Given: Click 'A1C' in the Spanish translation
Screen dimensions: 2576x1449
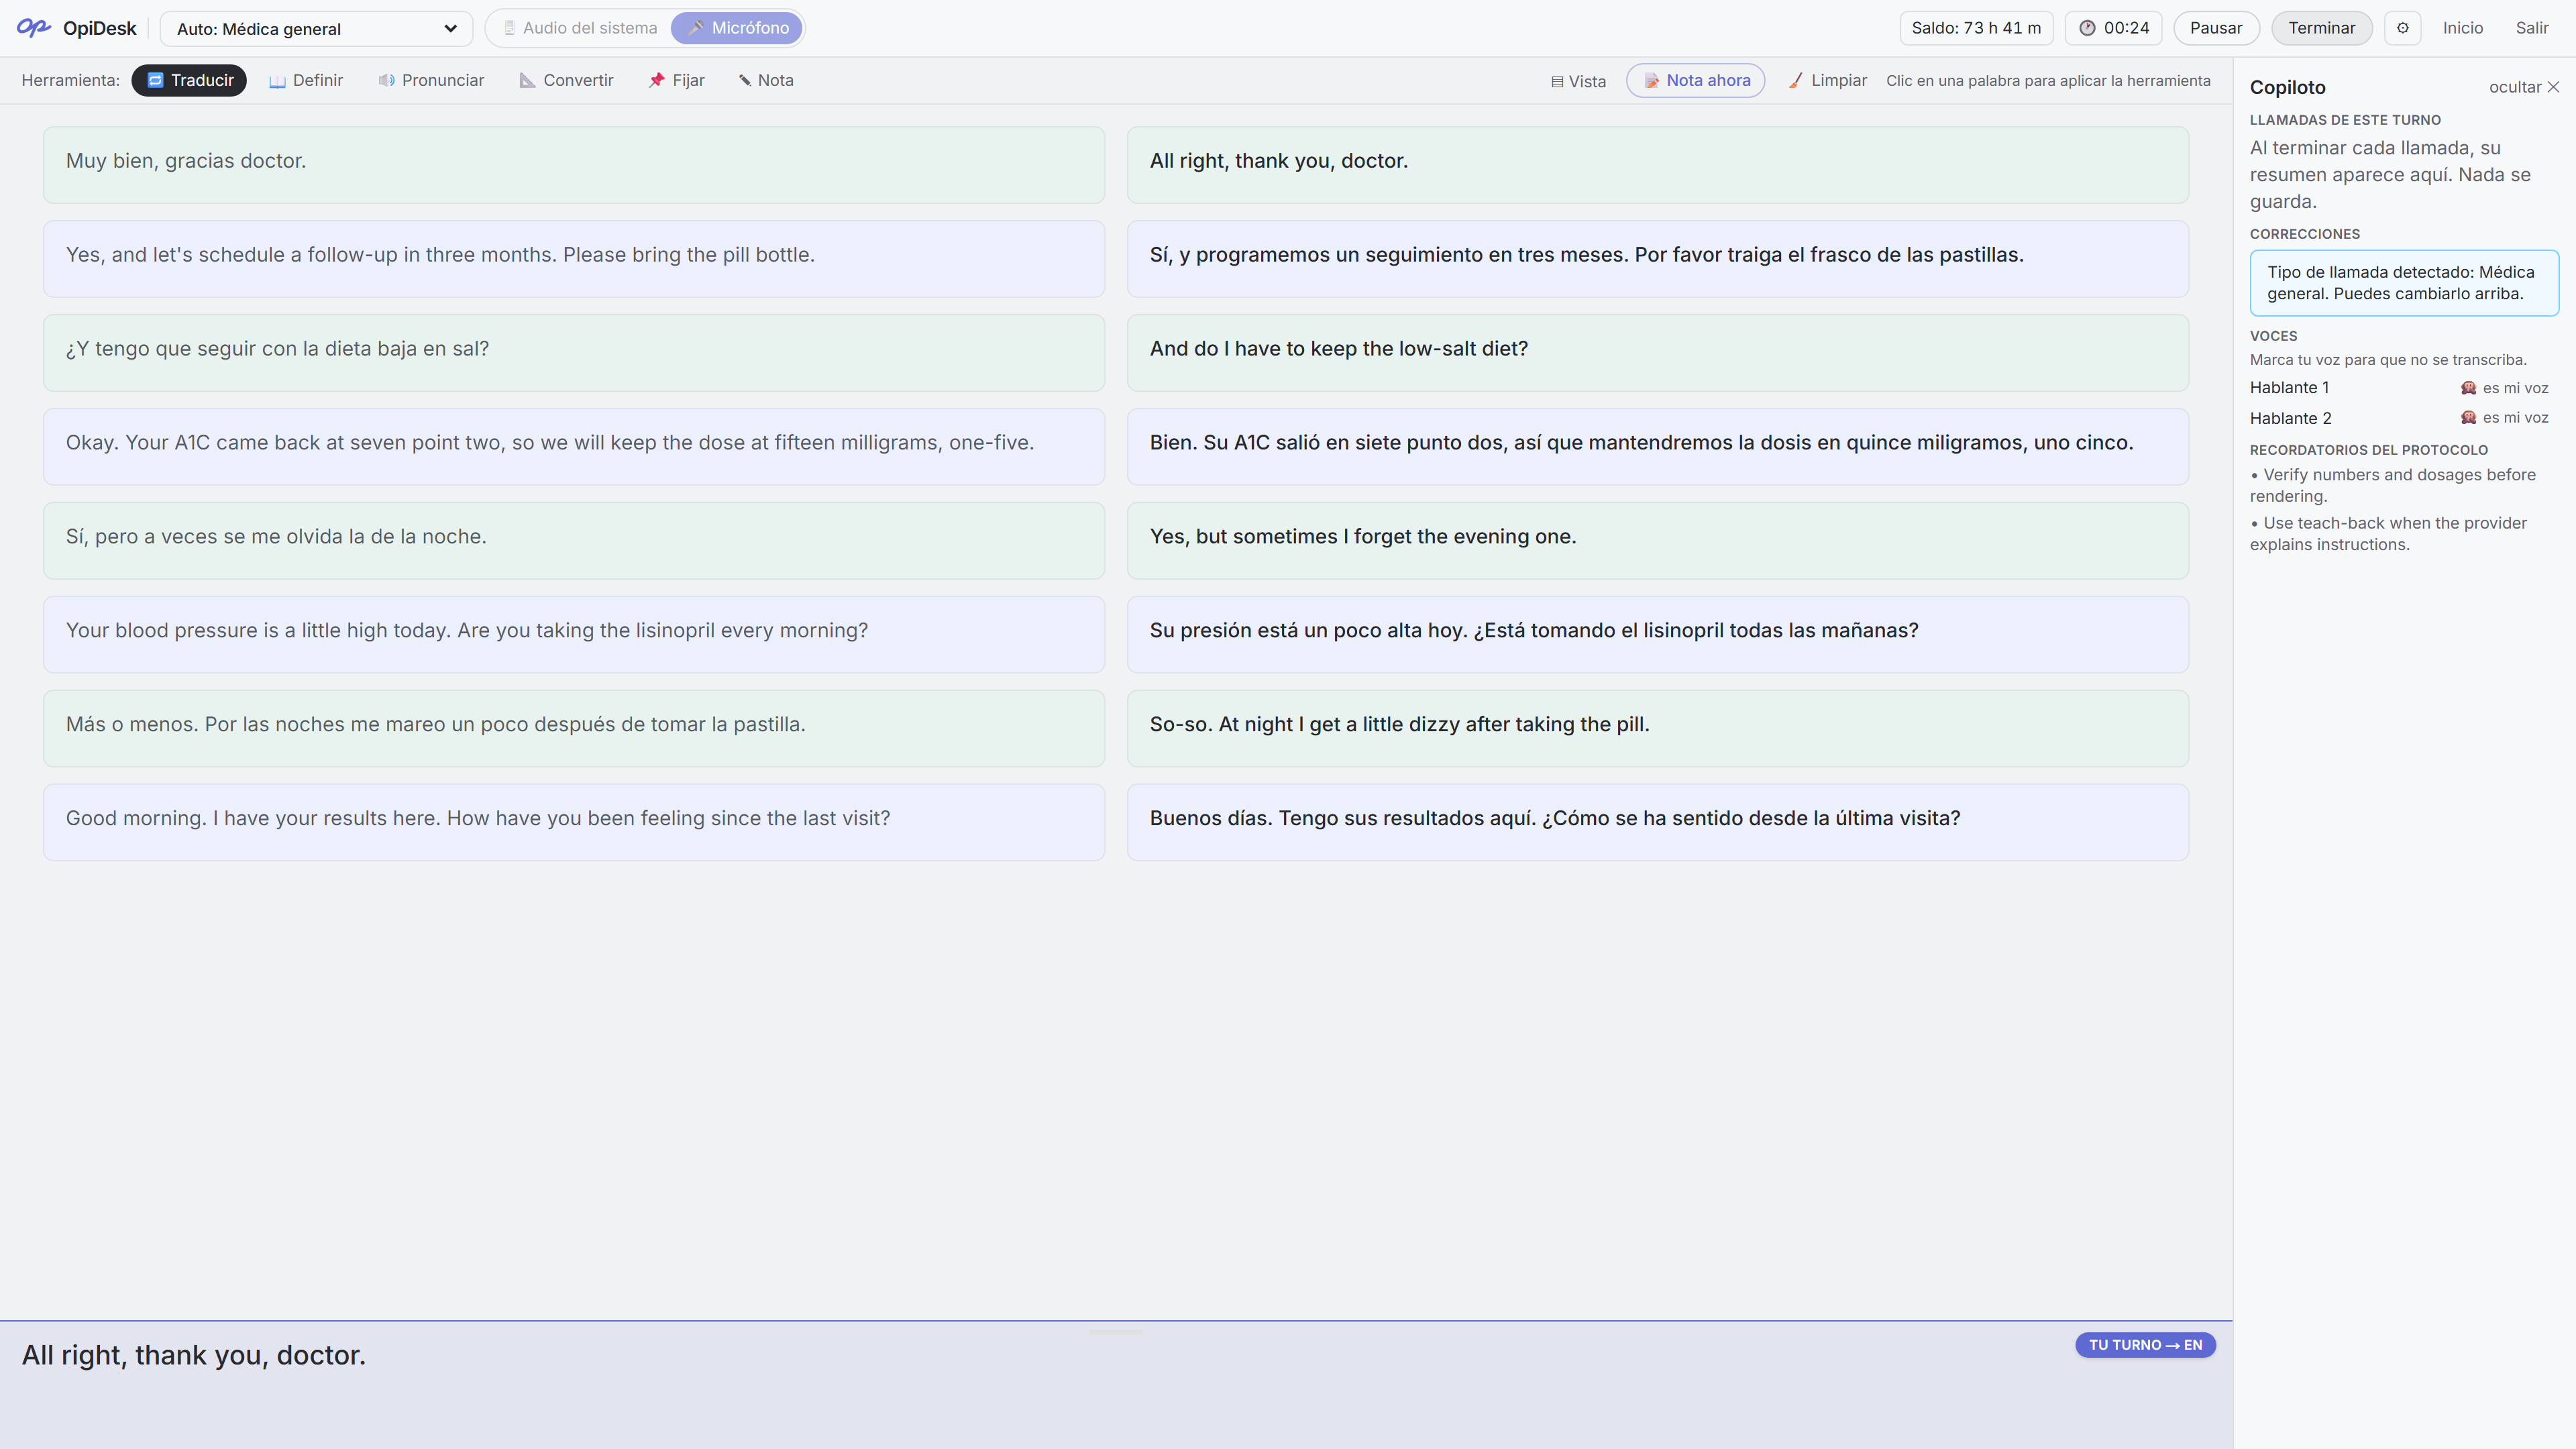Looking at the screenshot, I should [1251, 443].
